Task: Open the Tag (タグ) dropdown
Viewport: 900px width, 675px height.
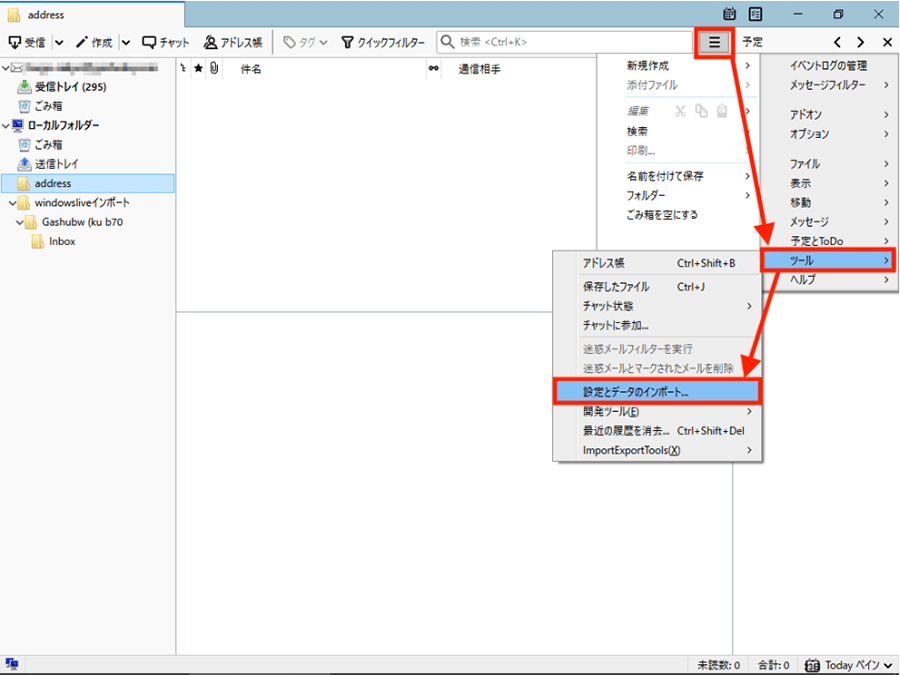Action: coord(306,42)
